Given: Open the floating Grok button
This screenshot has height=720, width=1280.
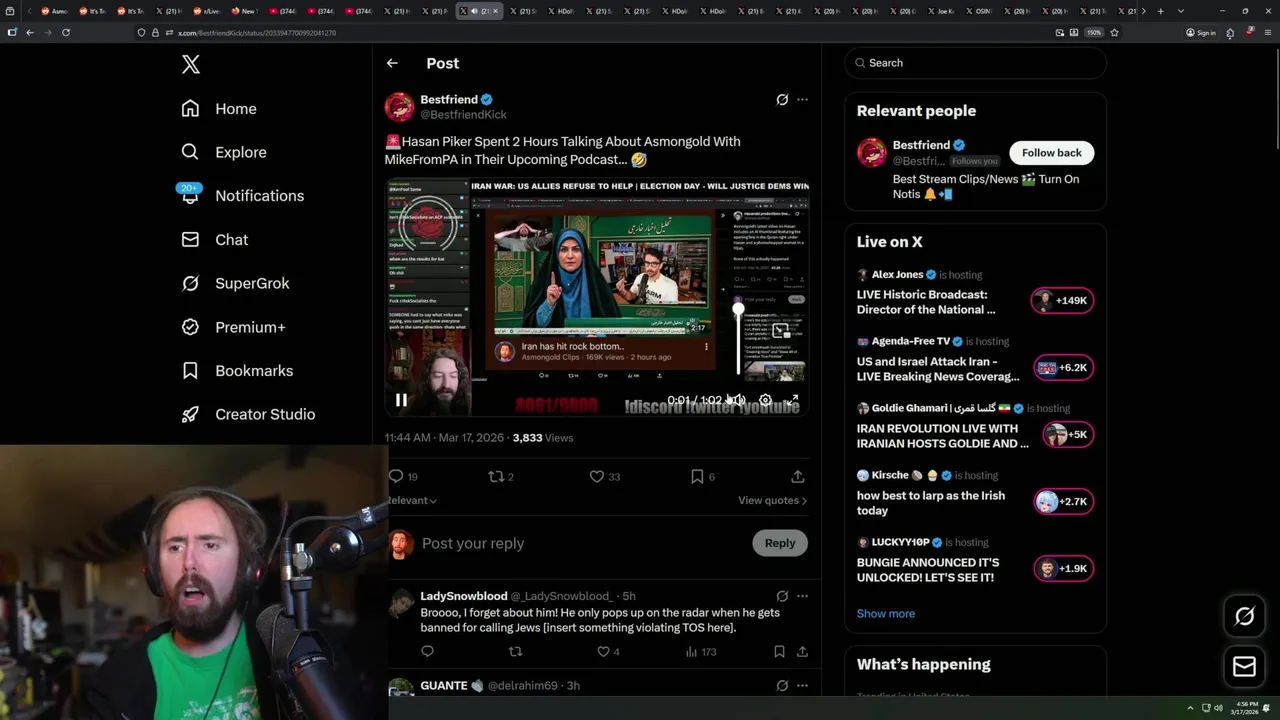Looking at the screenshot, I should click(x=1244, y=617).
